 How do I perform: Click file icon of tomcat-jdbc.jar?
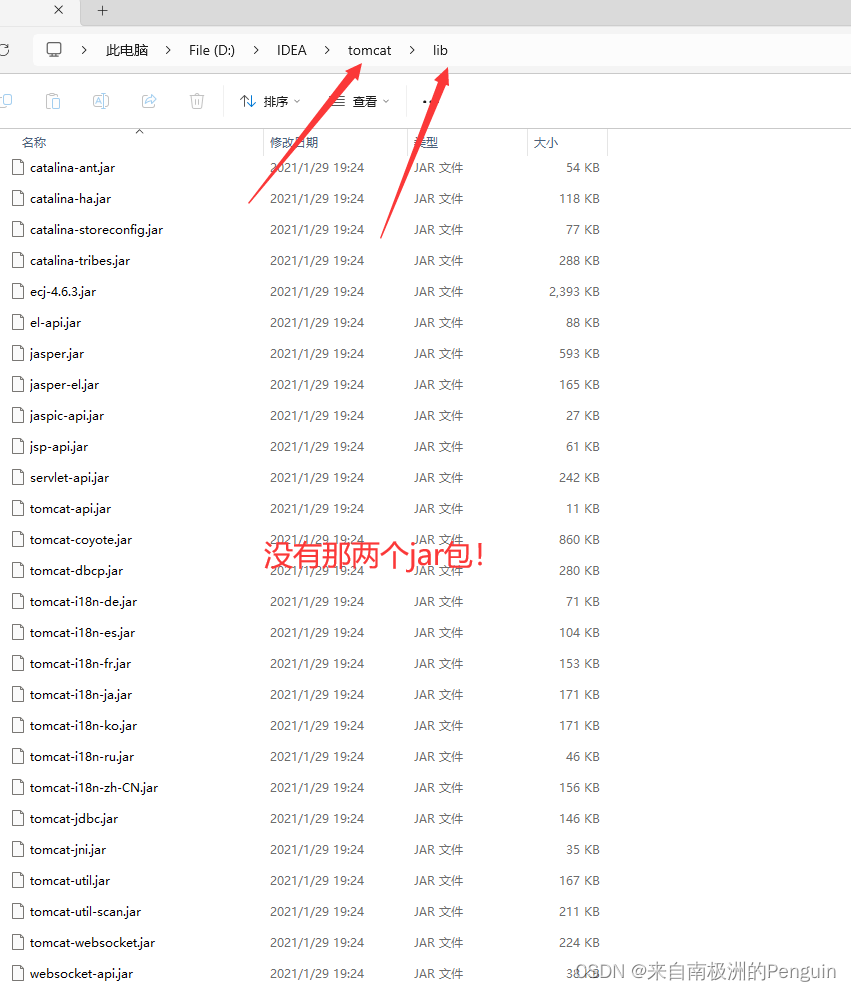(18, 818)
